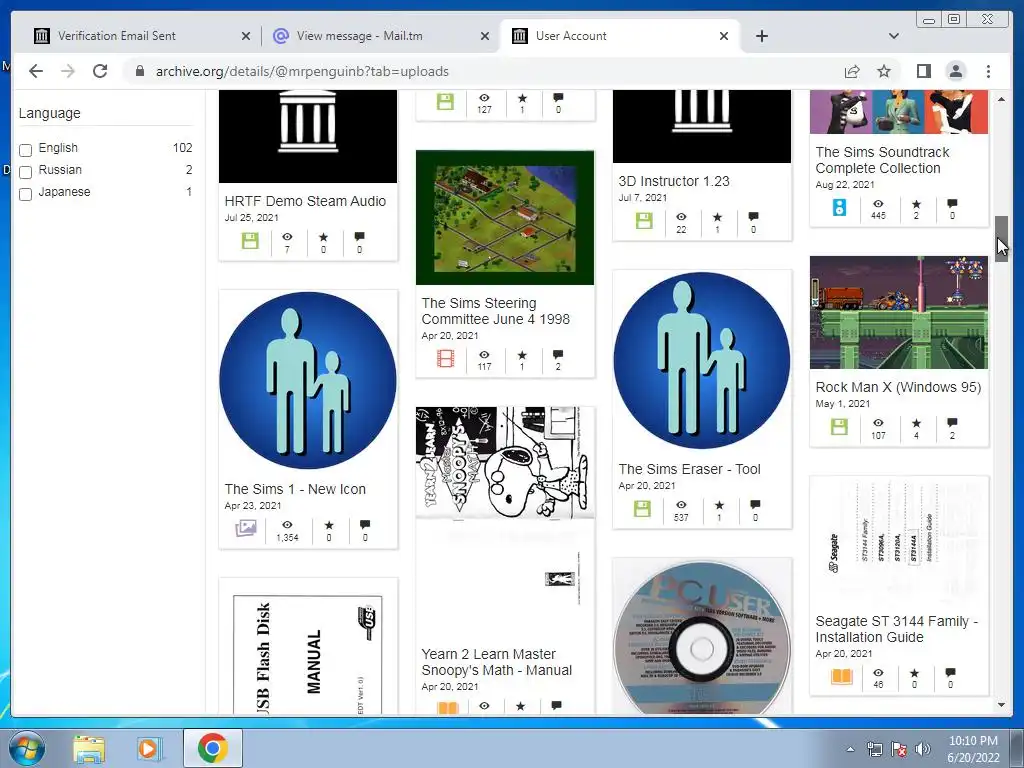Image resolution: width=1024 pixels, height=768 pixels.
Task: Close the Mail.tm tab
Action: (x=485, y=36)
